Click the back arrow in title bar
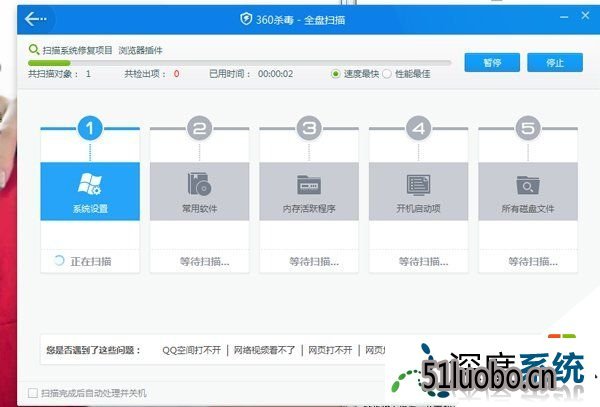Image resolution: width=600 pixels, height=407 pixels. point(35,18)
